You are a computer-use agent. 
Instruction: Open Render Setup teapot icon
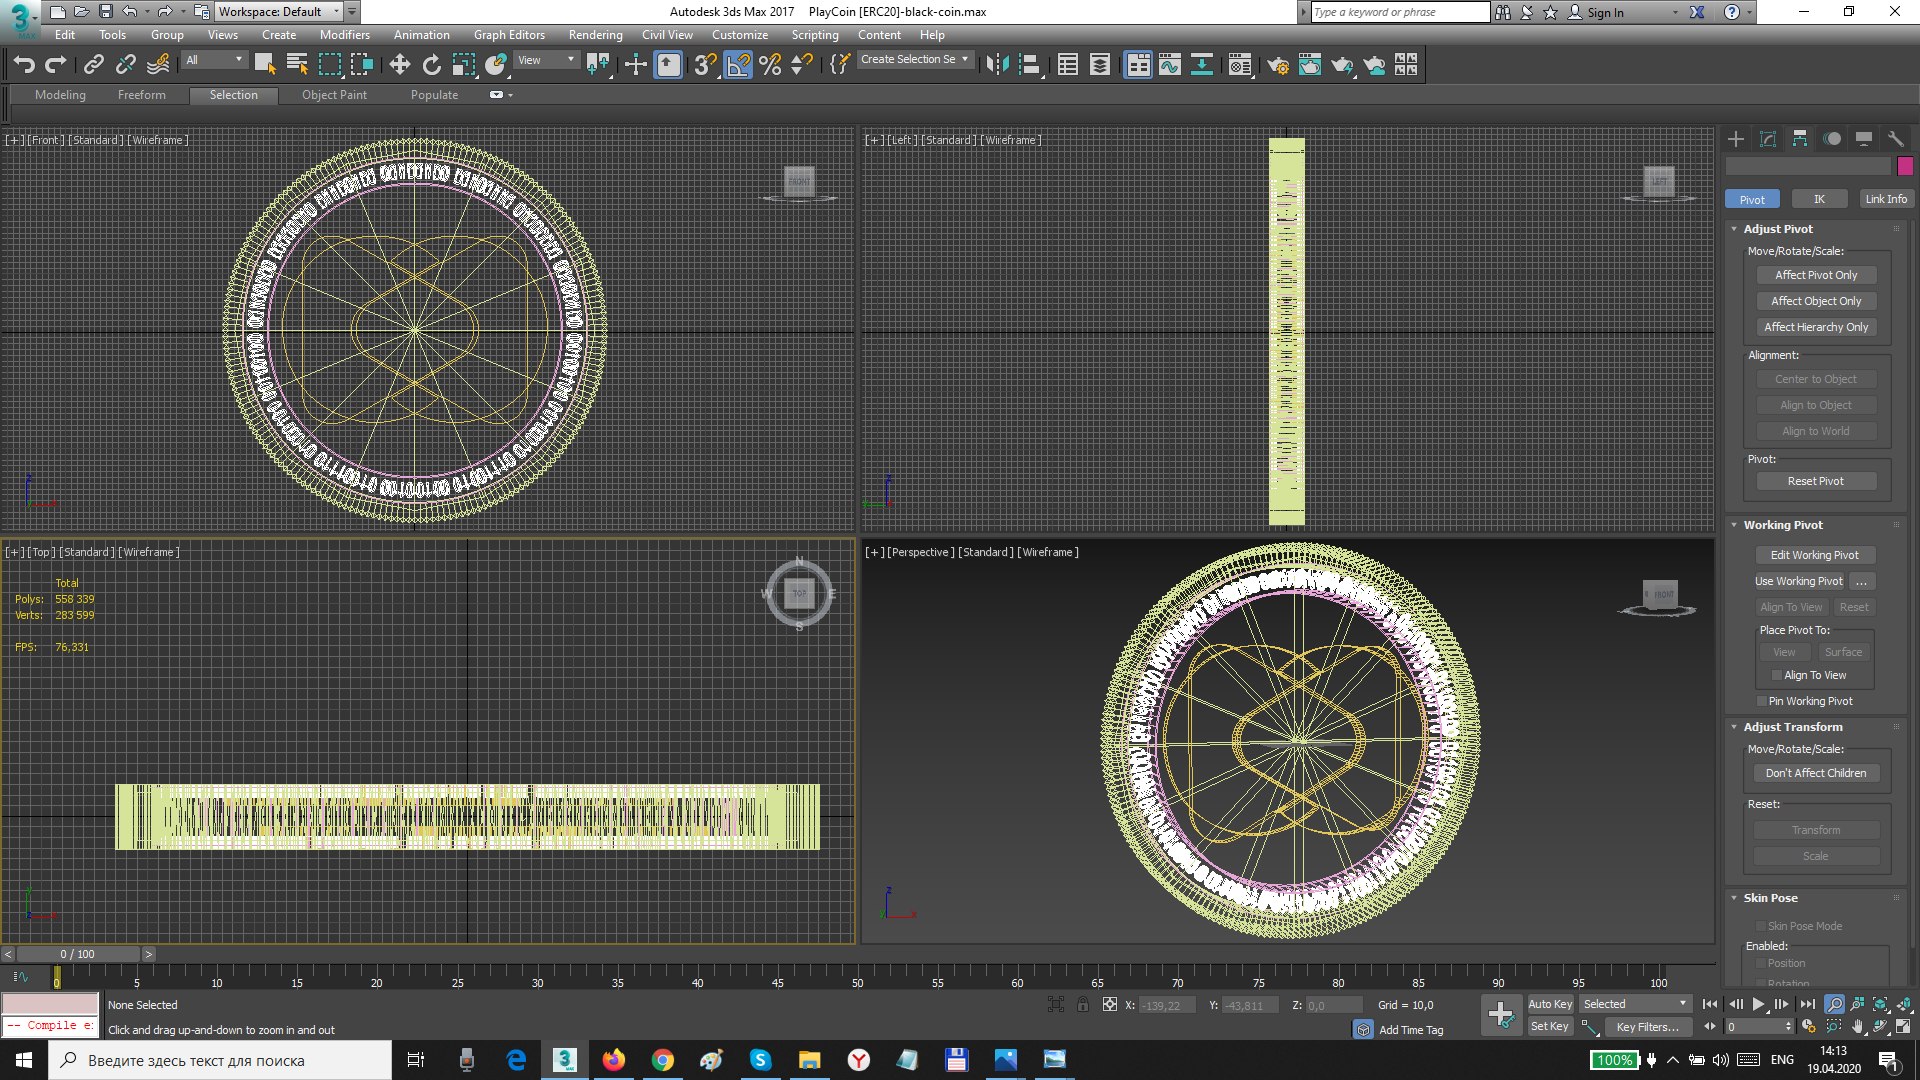1278,65
